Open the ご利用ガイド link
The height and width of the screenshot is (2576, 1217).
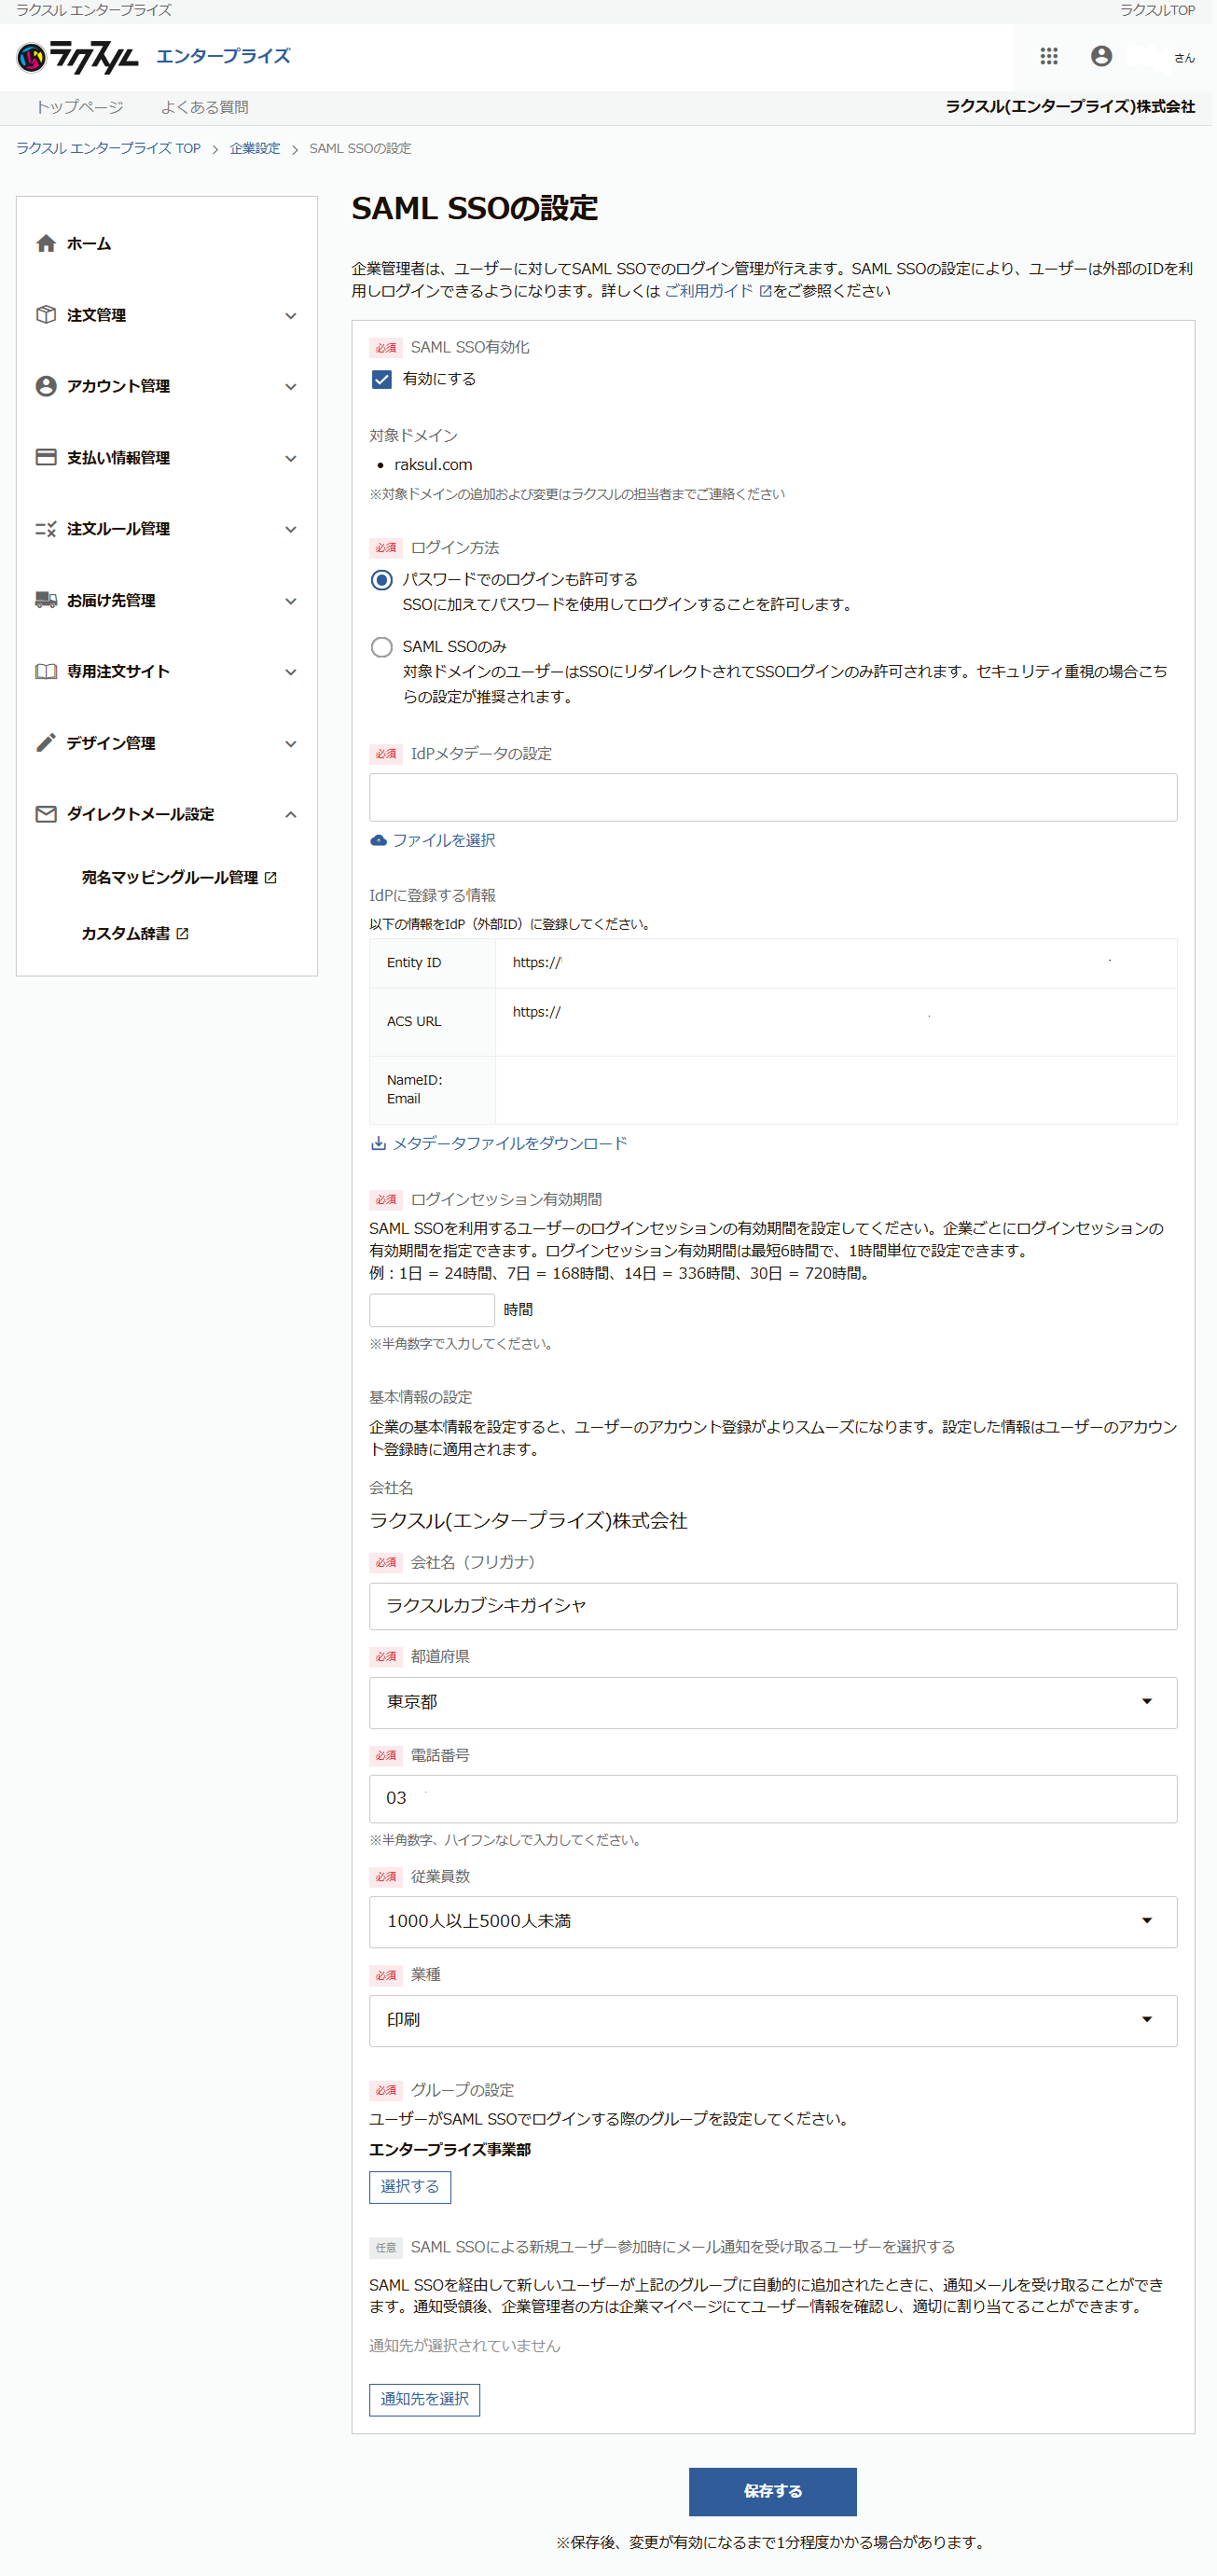708,291
